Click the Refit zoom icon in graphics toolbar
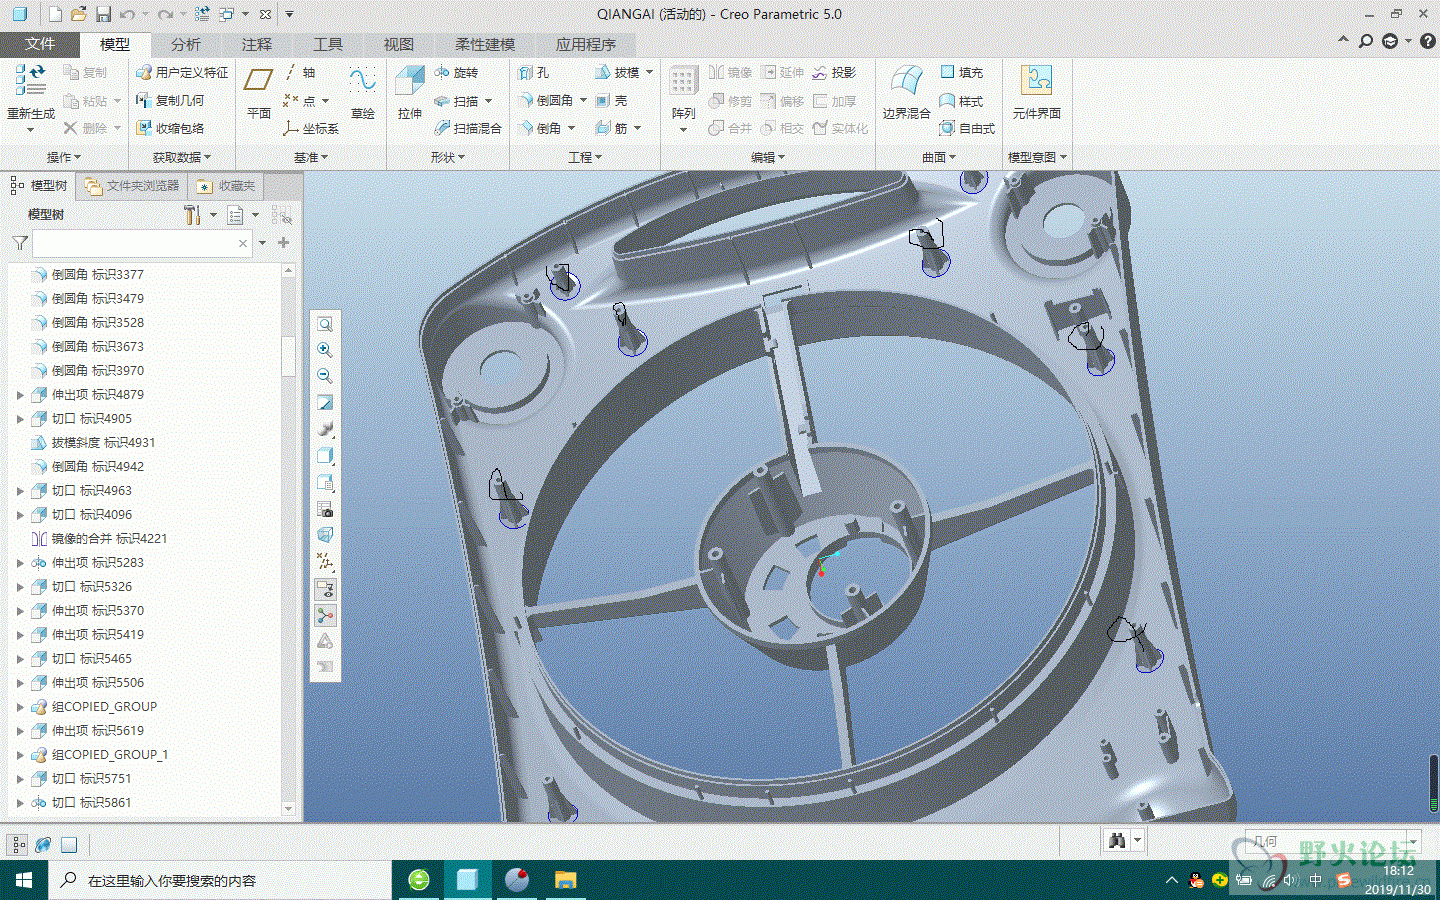The image size is (1440, 900). coord(325,324)
